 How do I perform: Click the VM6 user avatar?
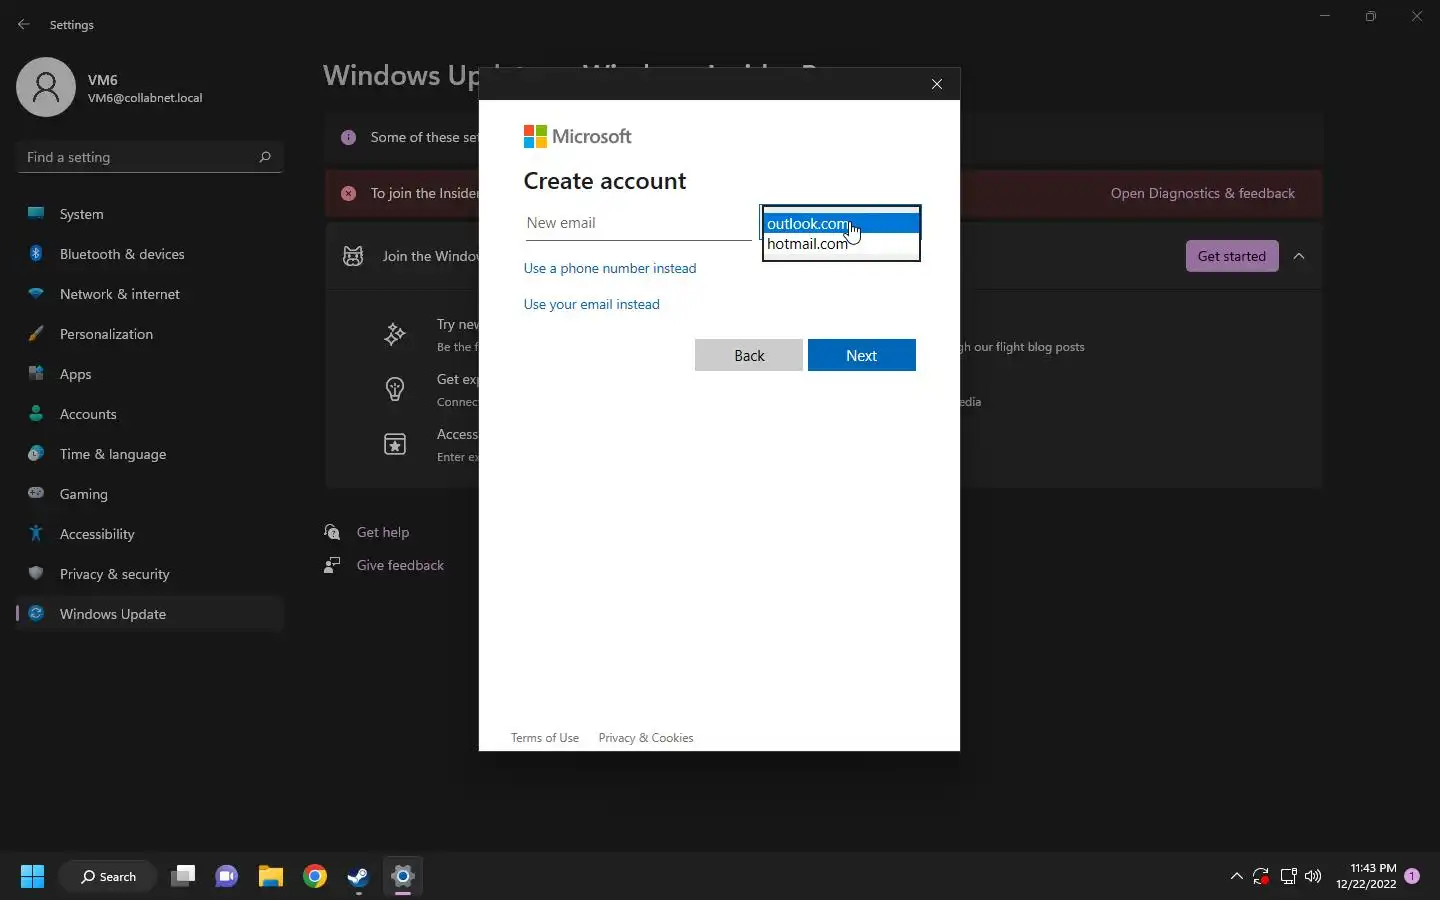coord(46,87)
